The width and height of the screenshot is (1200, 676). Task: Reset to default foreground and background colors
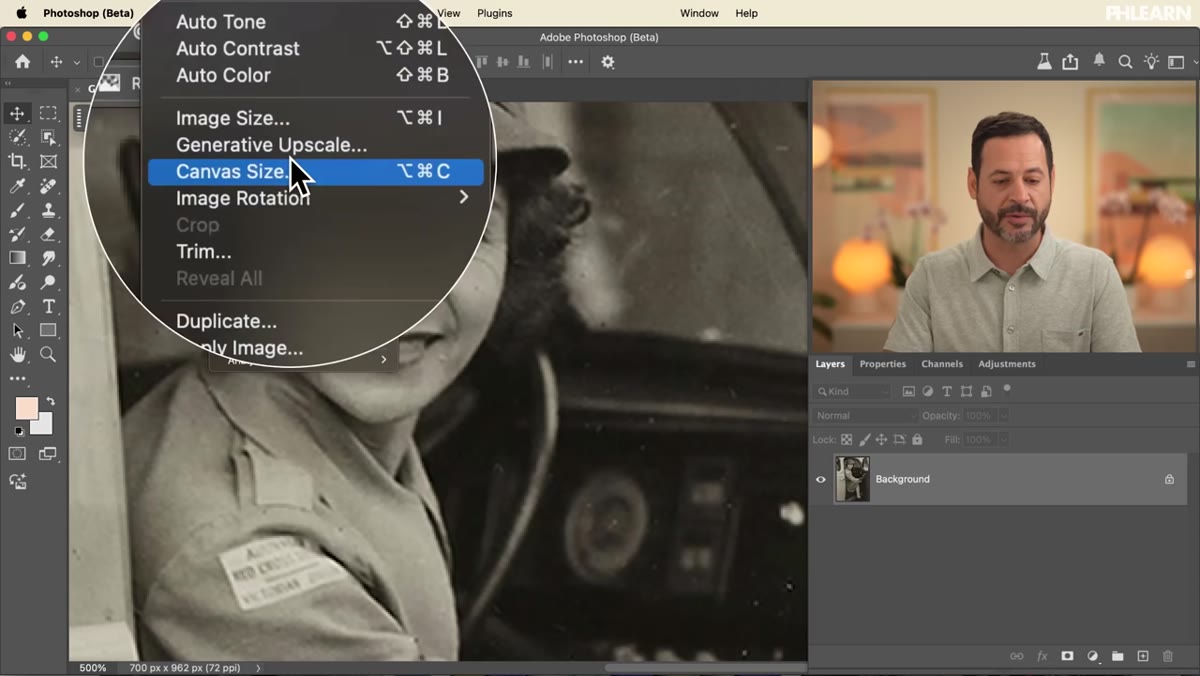point(18,432)
